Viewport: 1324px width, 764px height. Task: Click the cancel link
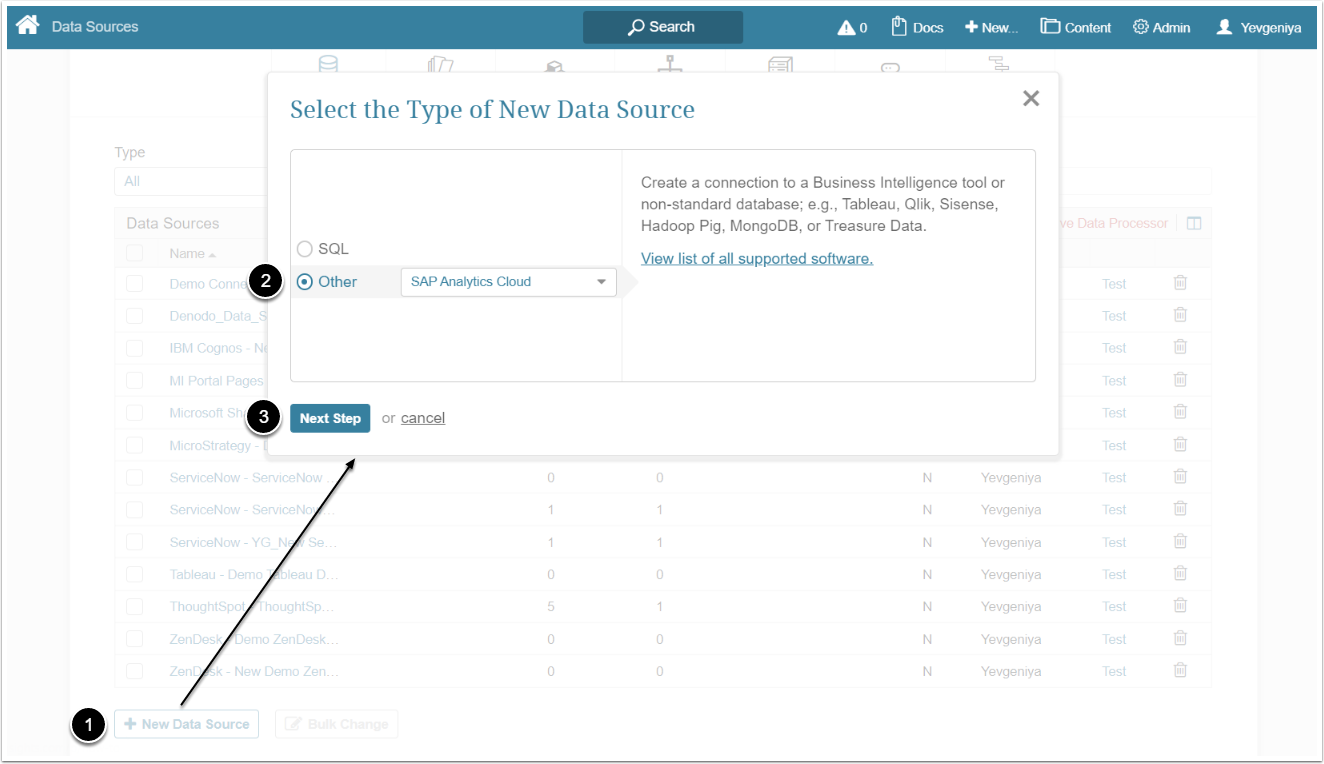[423, 418]
